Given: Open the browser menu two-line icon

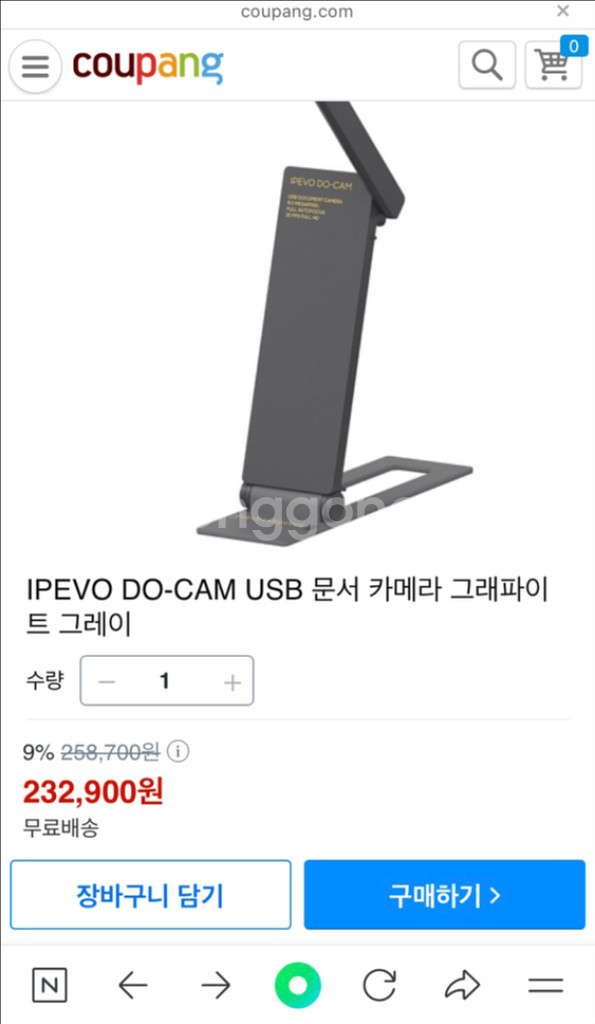Looking at the screenshot, I should 546,985.
